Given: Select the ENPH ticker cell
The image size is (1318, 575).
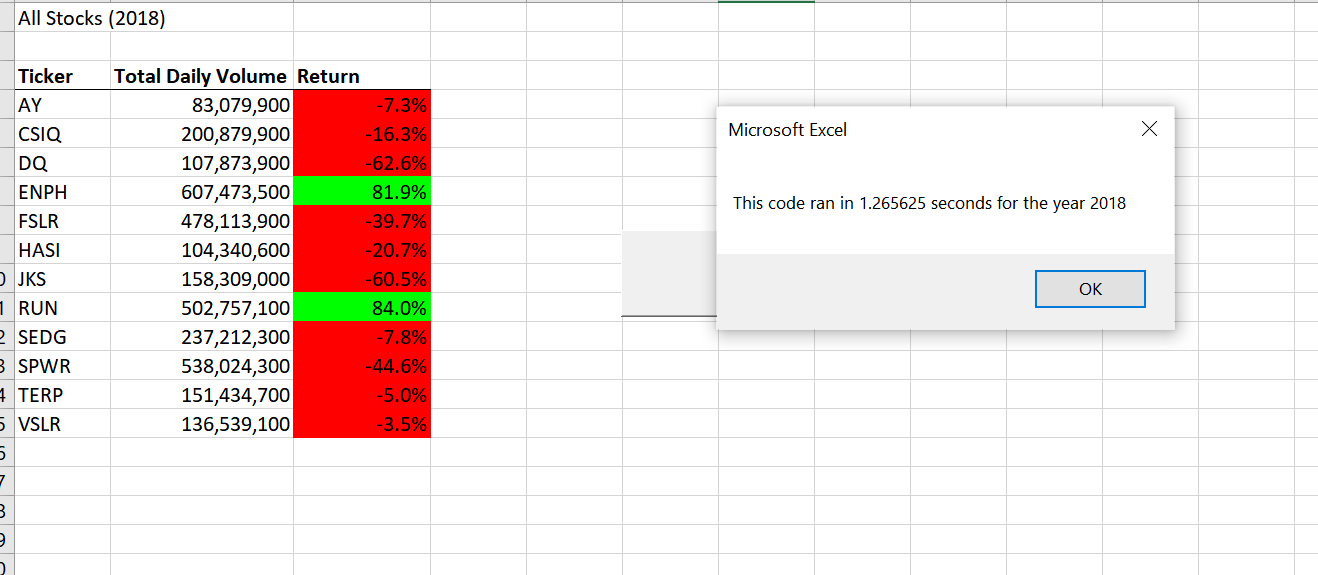Looking at the screenshot, I should 63,192.
